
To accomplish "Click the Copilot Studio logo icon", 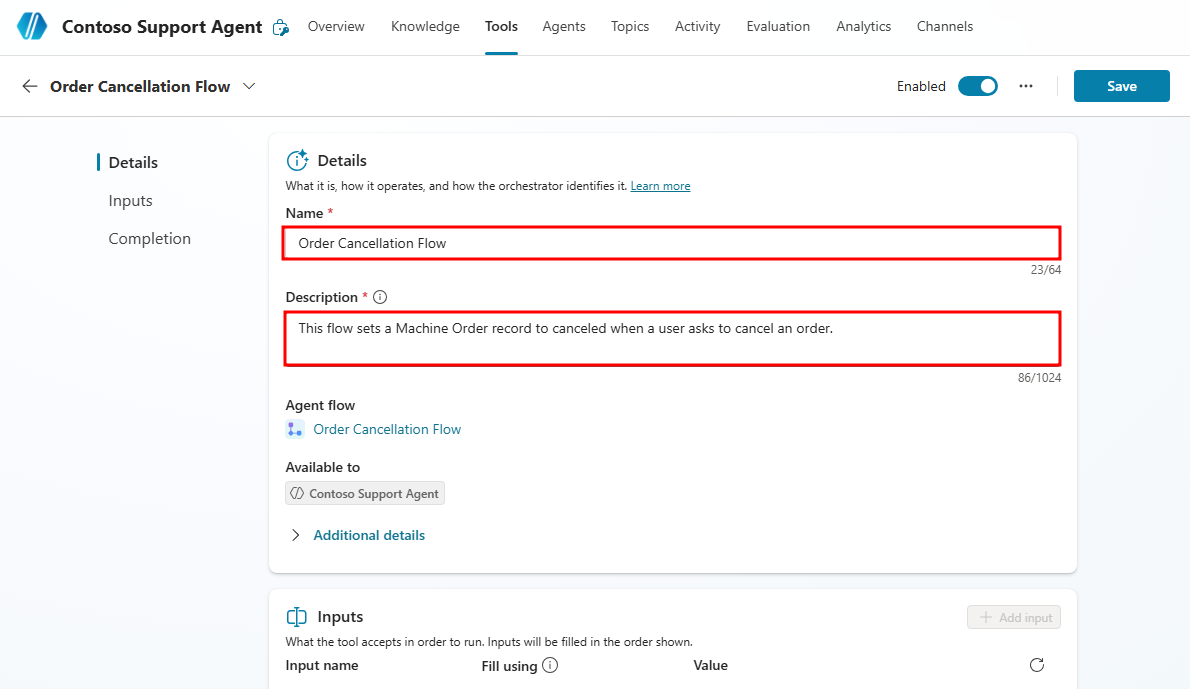I will pyautogui.click(x=32, y=27).
